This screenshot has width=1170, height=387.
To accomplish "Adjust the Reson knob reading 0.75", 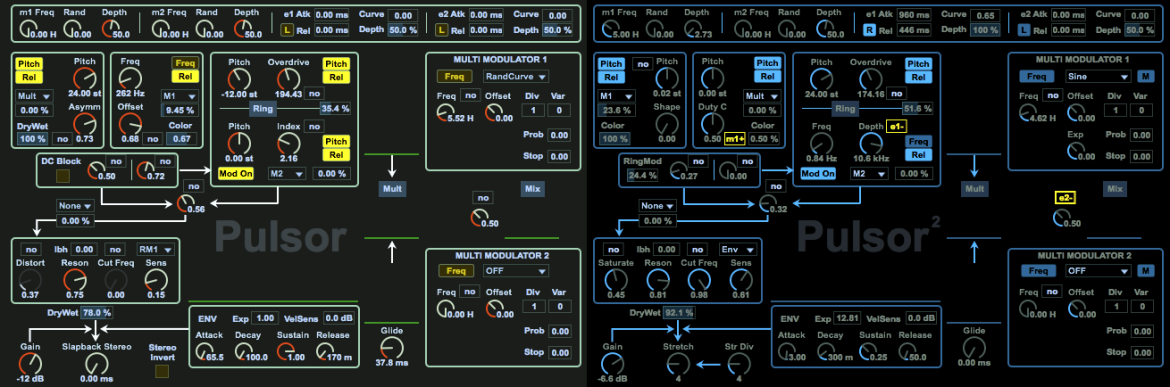I will pyautogui.click(x=75, y=280).
